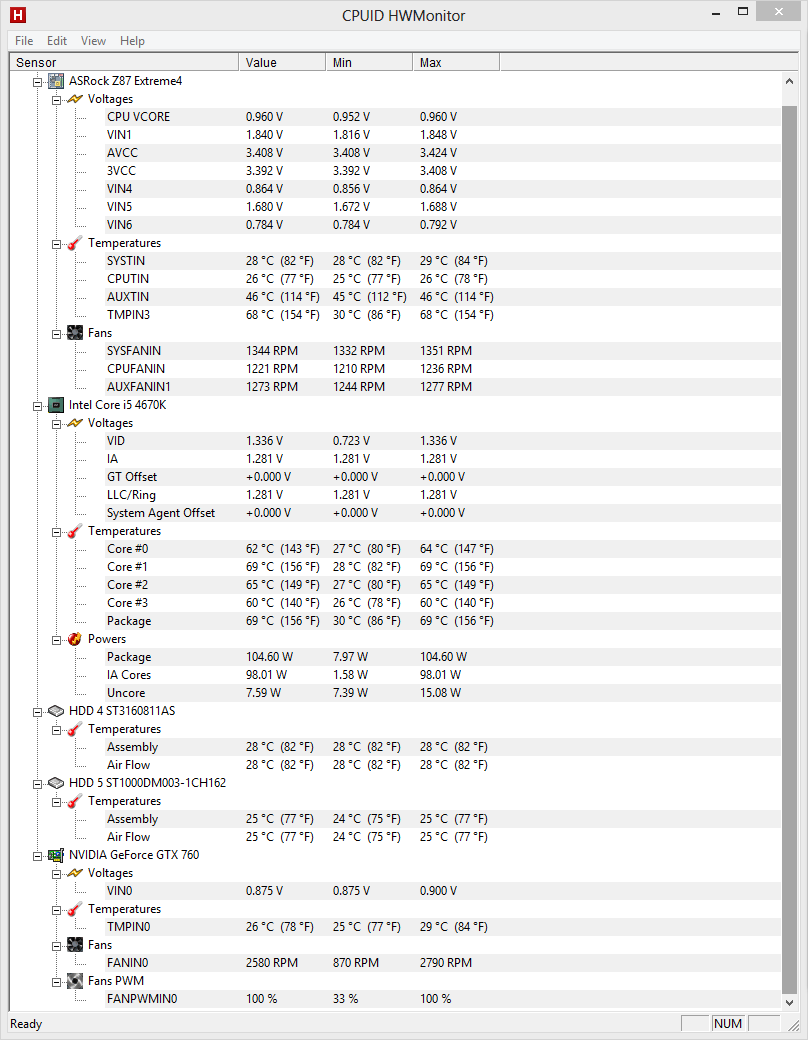Collapse the HDD 5 ST1000DM003 node
Screen dimensions: 808x1040
38,783
